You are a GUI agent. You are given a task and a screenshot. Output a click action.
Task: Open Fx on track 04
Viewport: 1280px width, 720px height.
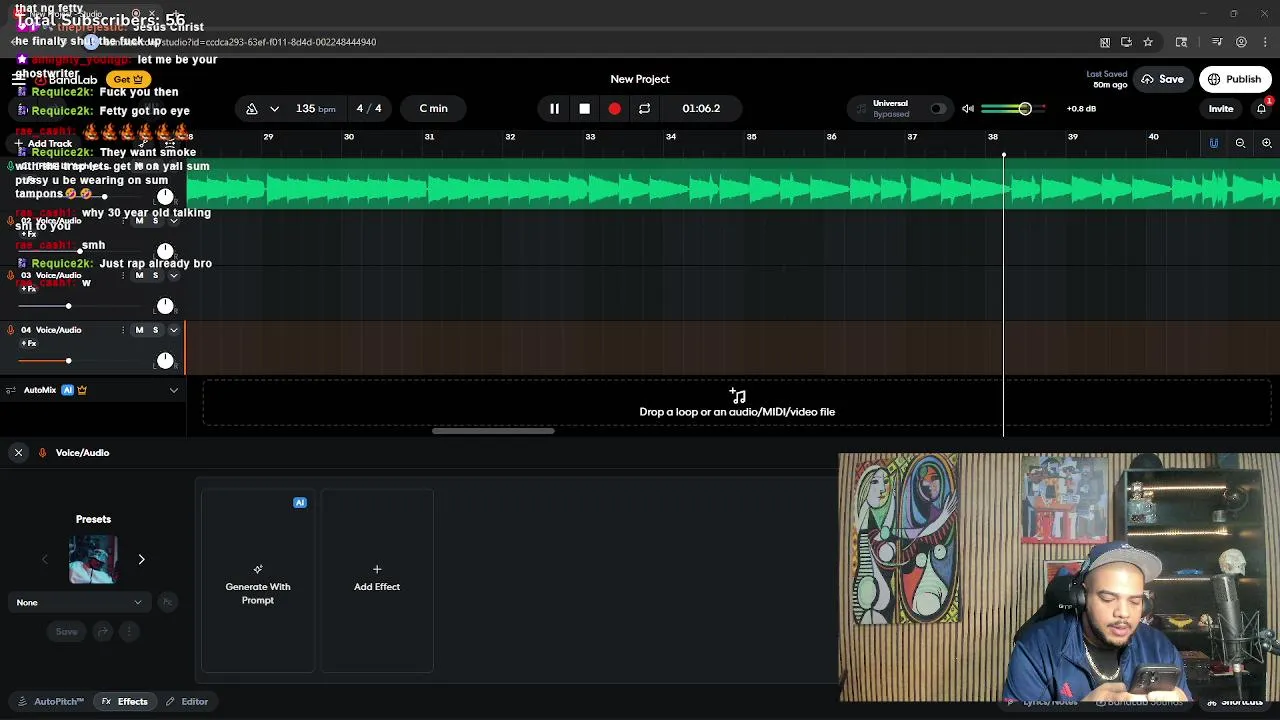pos(28,343)
